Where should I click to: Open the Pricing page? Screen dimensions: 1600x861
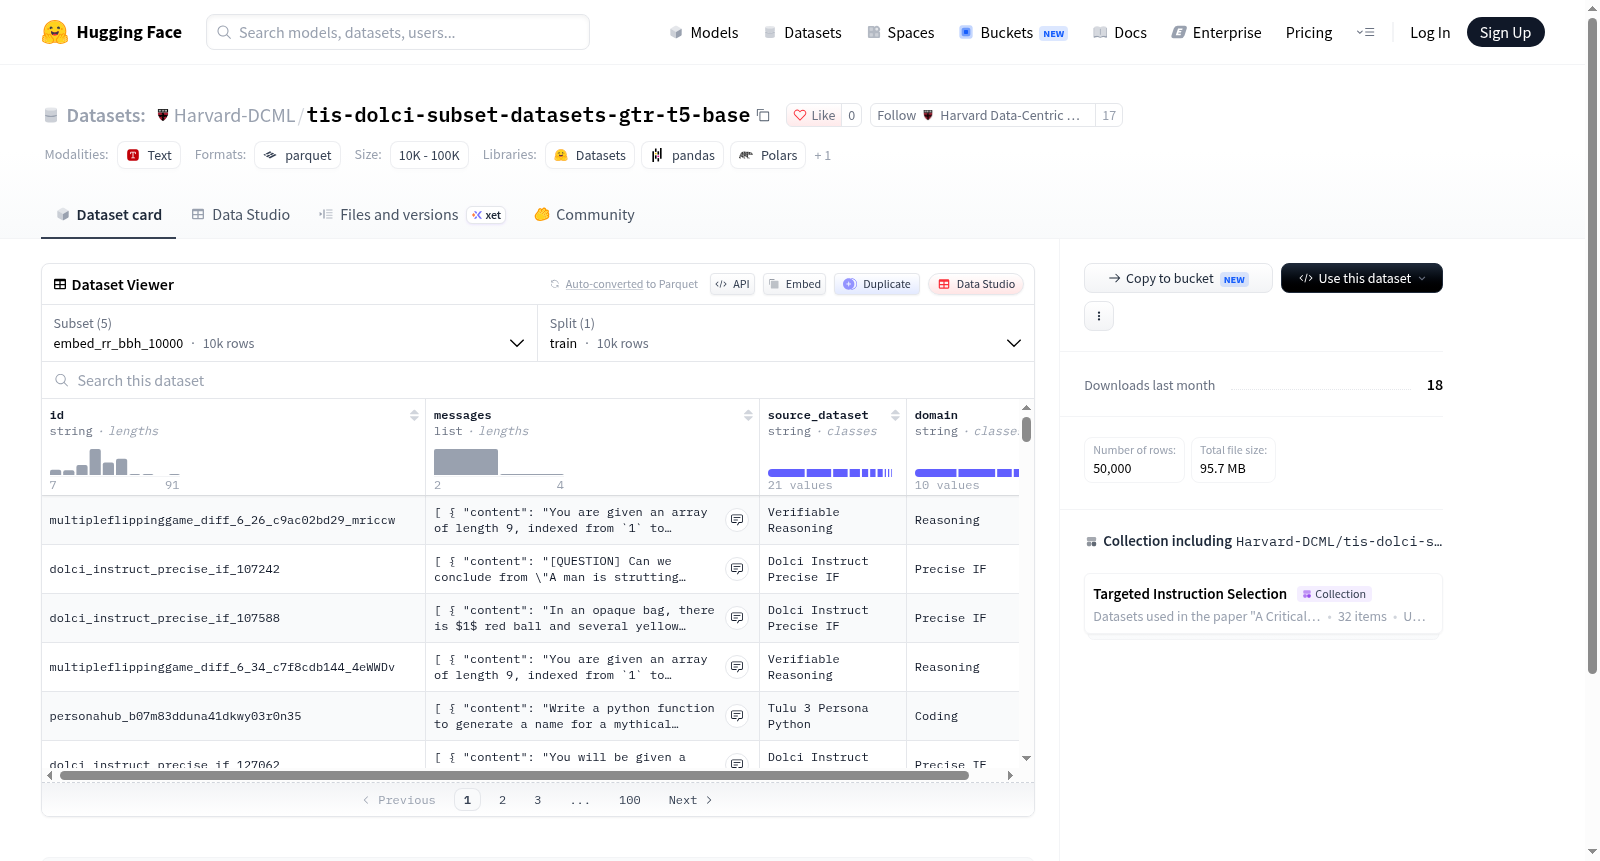[x=1309, y=32]
